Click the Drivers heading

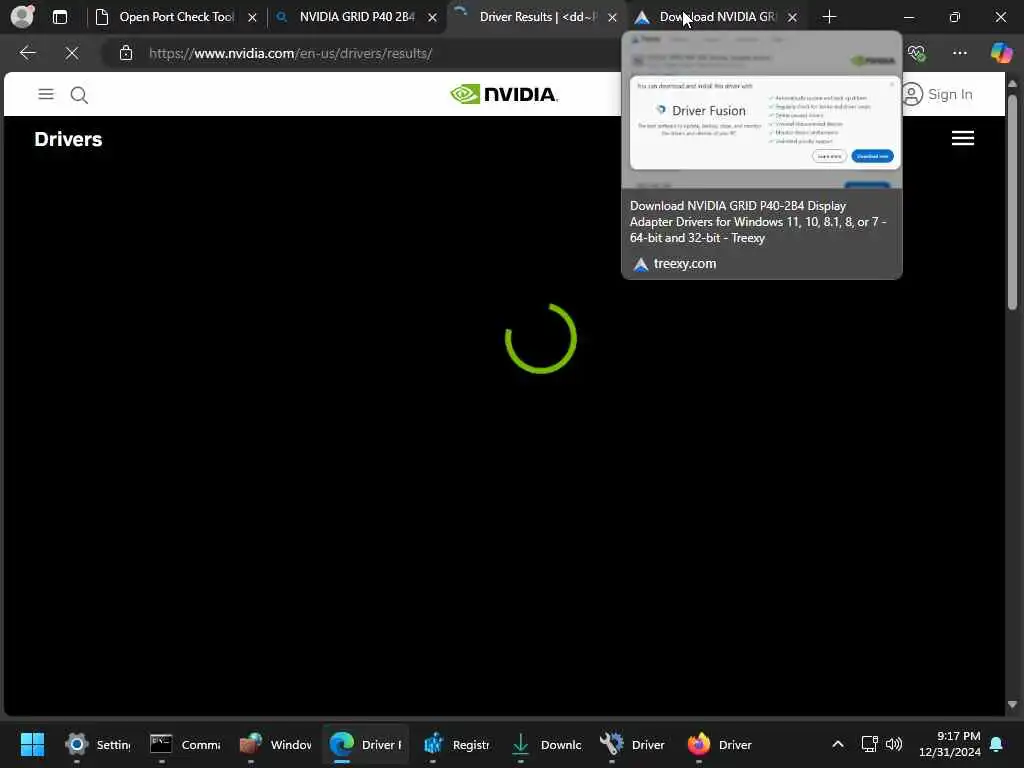coord(69,139)
